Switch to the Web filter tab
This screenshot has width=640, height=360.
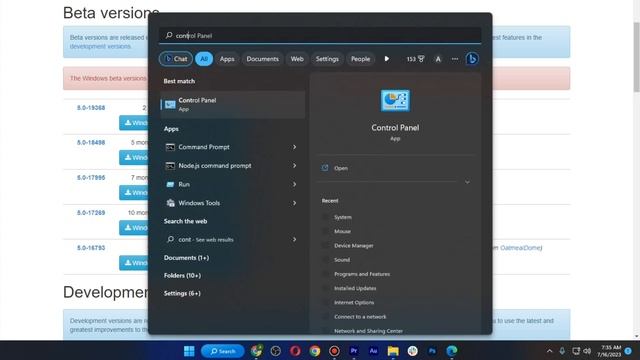coord(297,59)
